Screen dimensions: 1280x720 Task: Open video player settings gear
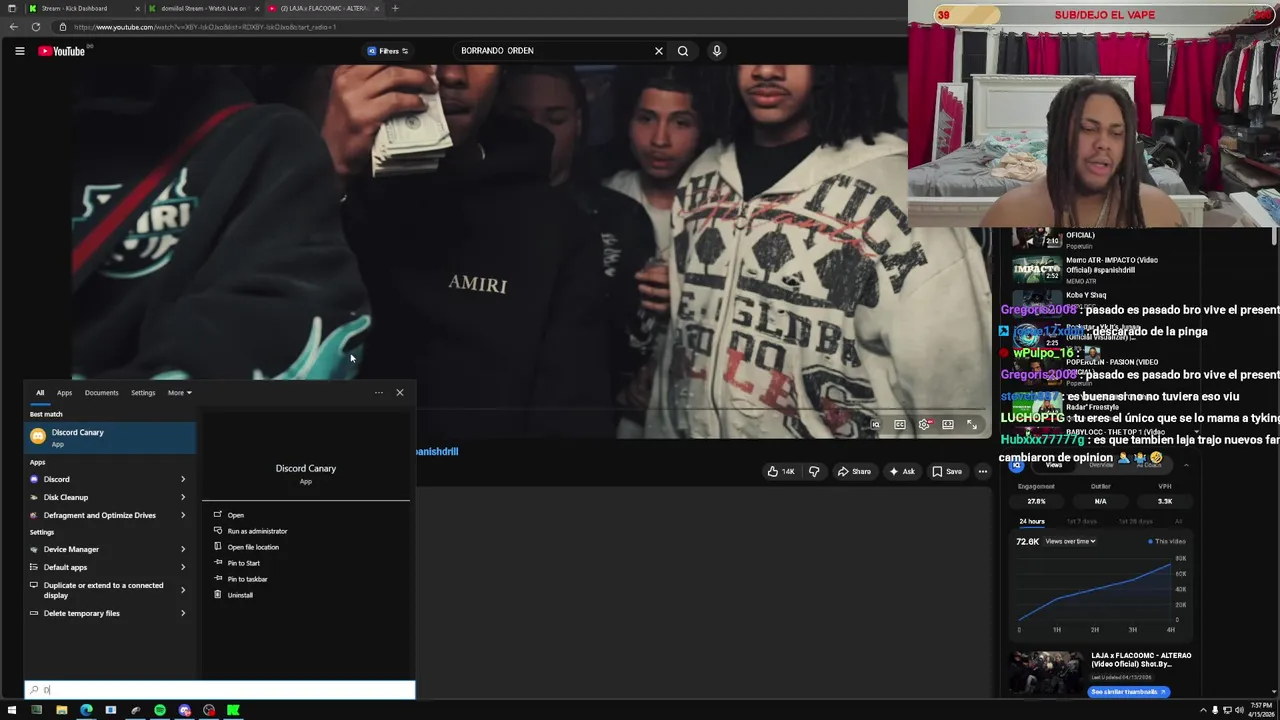(x=924, y=425)
